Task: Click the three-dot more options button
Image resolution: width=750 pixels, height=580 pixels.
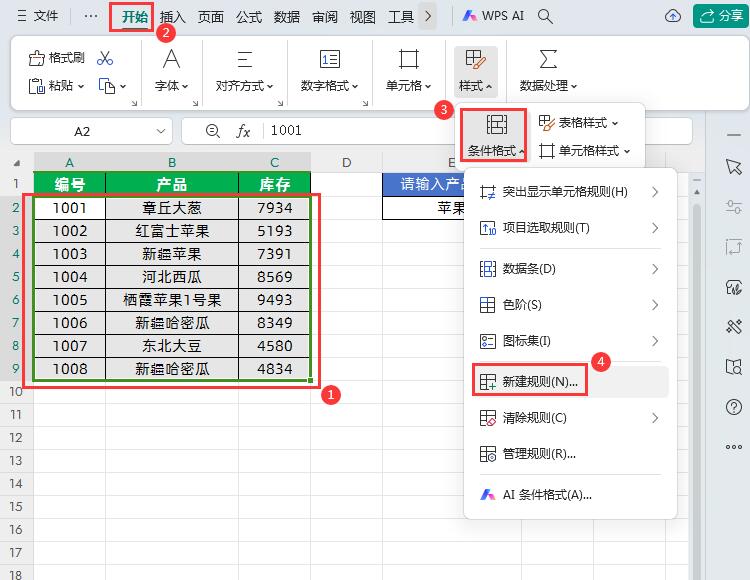Action: (x=90, y=16)
